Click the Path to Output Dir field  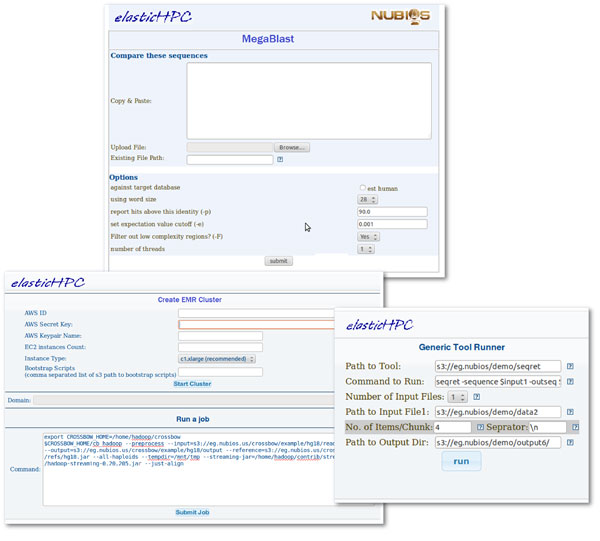[x=498, y=443]
